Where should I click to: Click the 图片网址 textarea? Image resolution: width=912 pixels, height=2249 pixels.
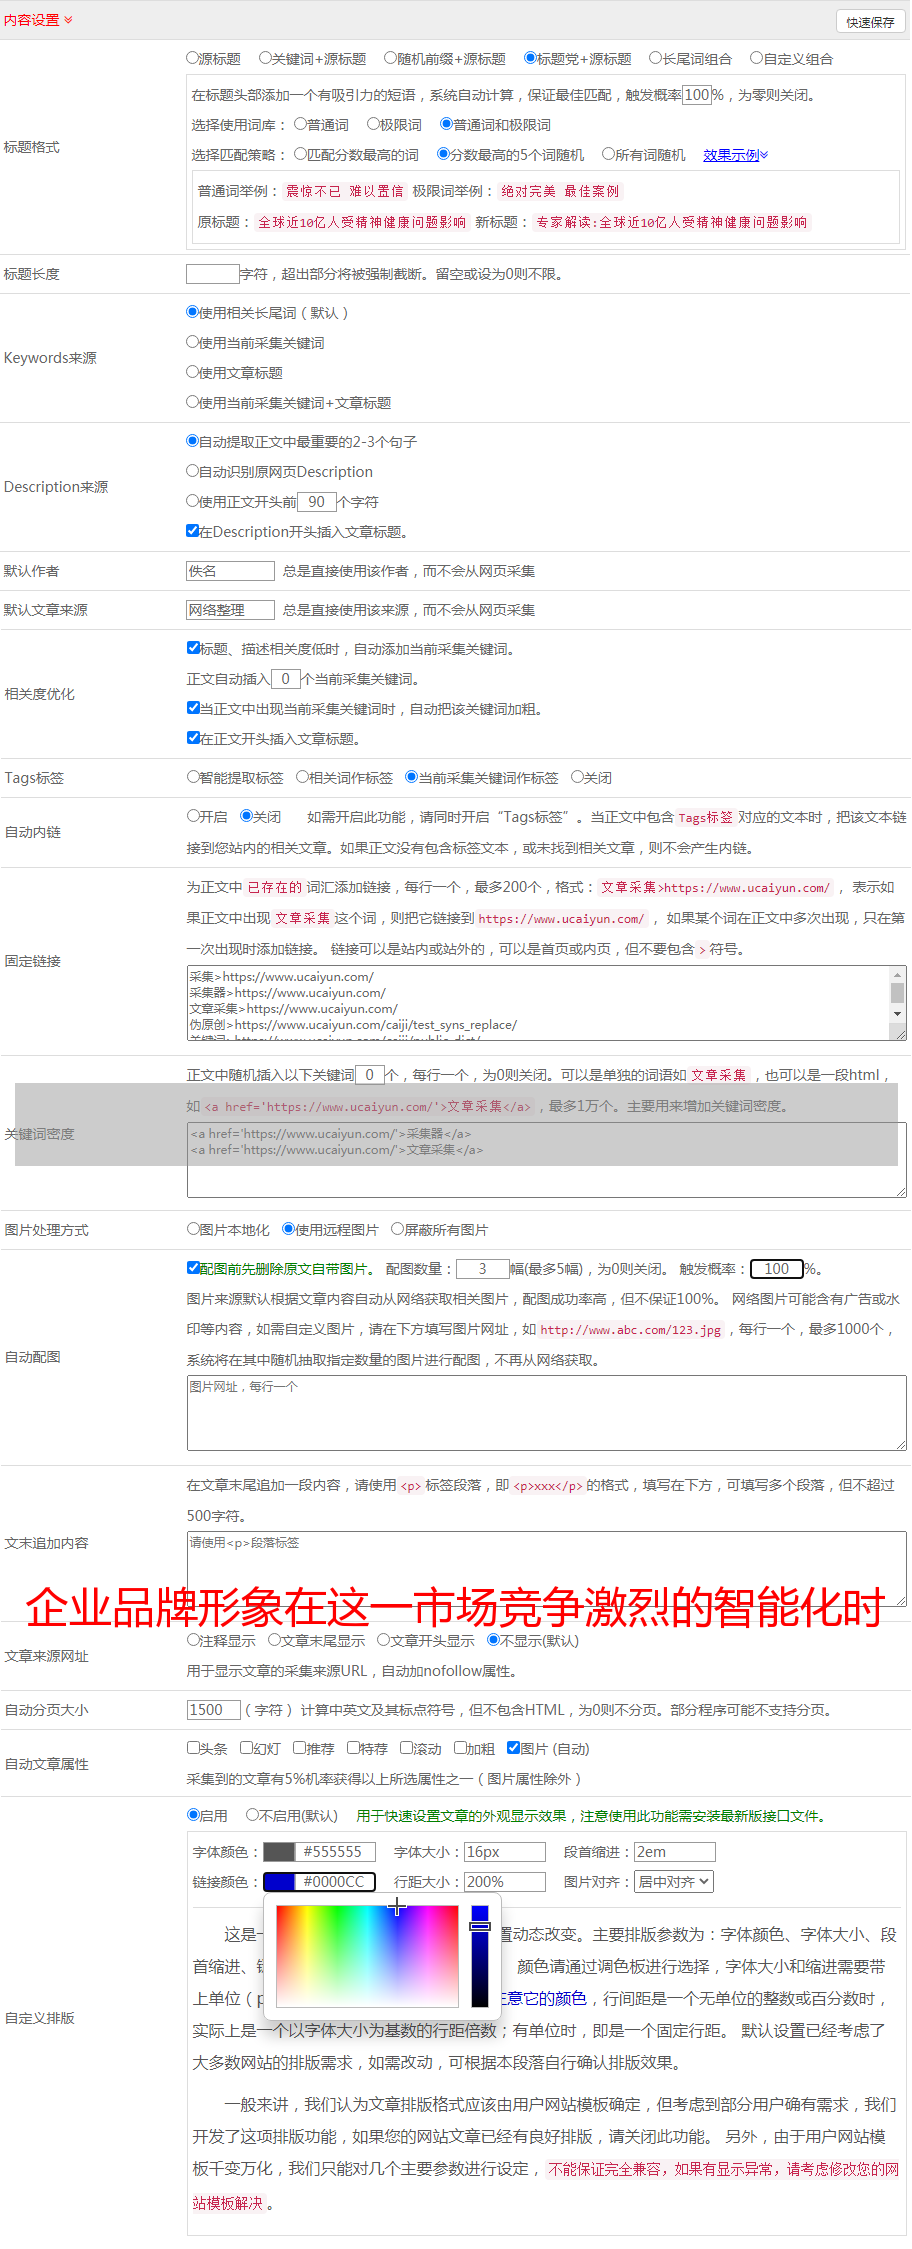point(547,1413)
